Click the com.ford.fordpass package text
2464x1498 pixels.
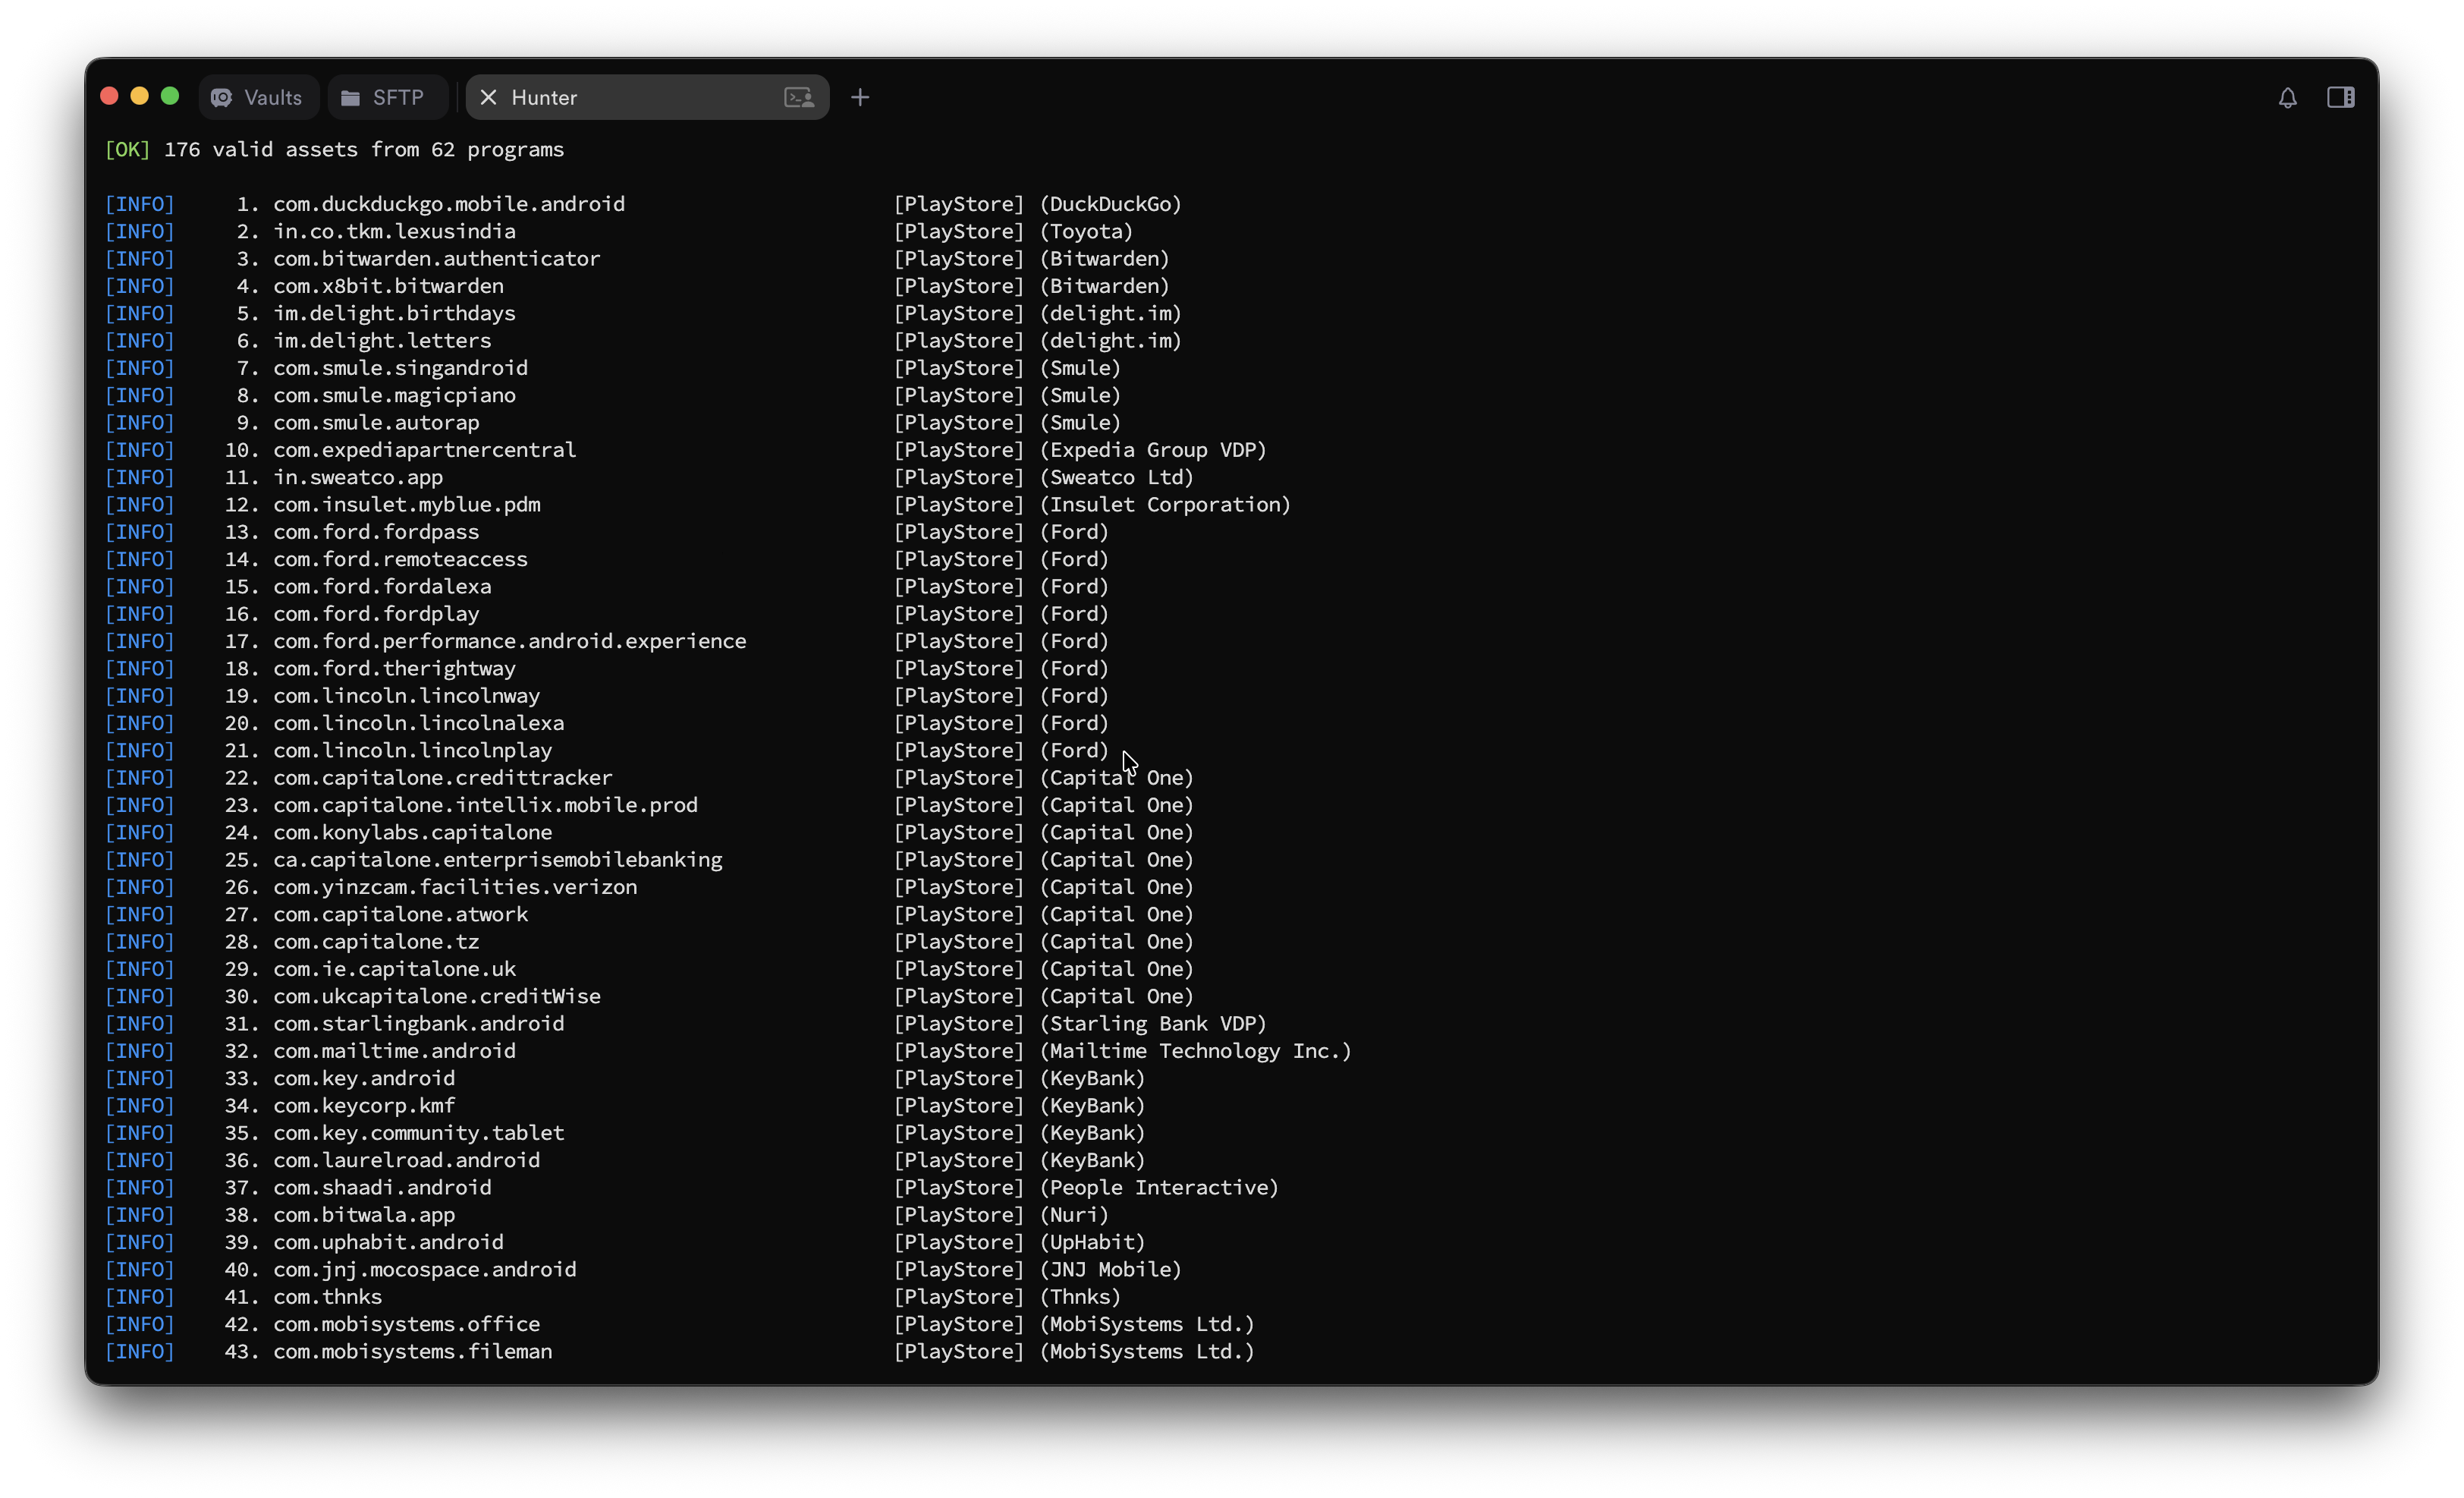pos(376,532)
